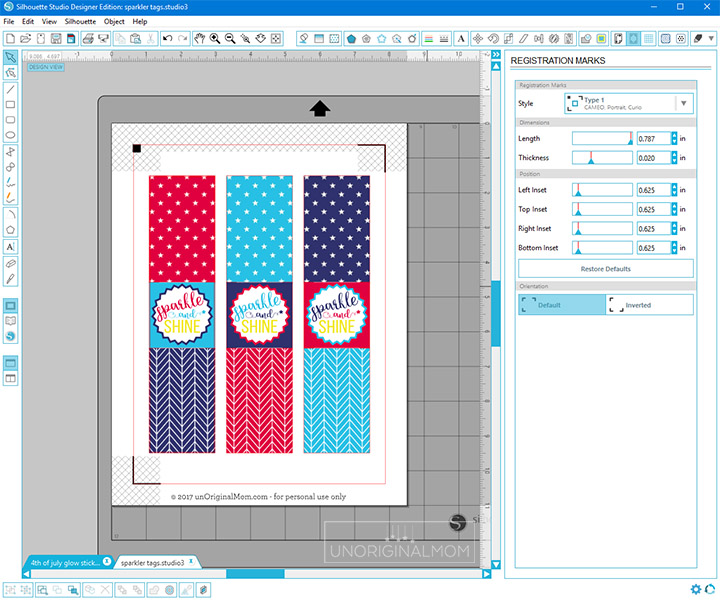Click the Length spinner arrows
Viewport: 720px width, 601px height.
coord(674,138)
